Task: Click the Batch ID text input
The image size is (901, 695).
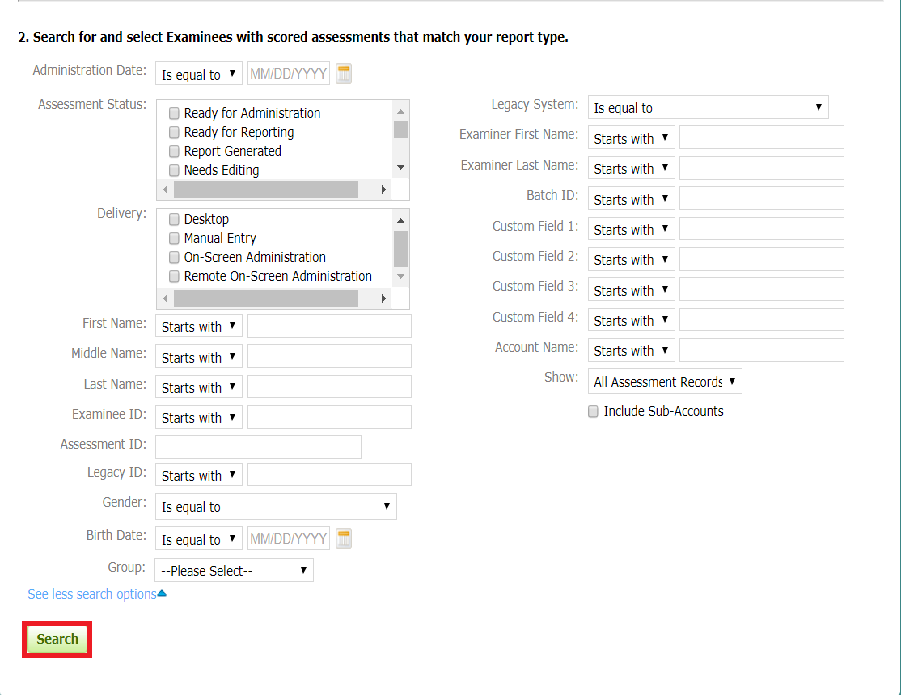Action: pos(761,199)
